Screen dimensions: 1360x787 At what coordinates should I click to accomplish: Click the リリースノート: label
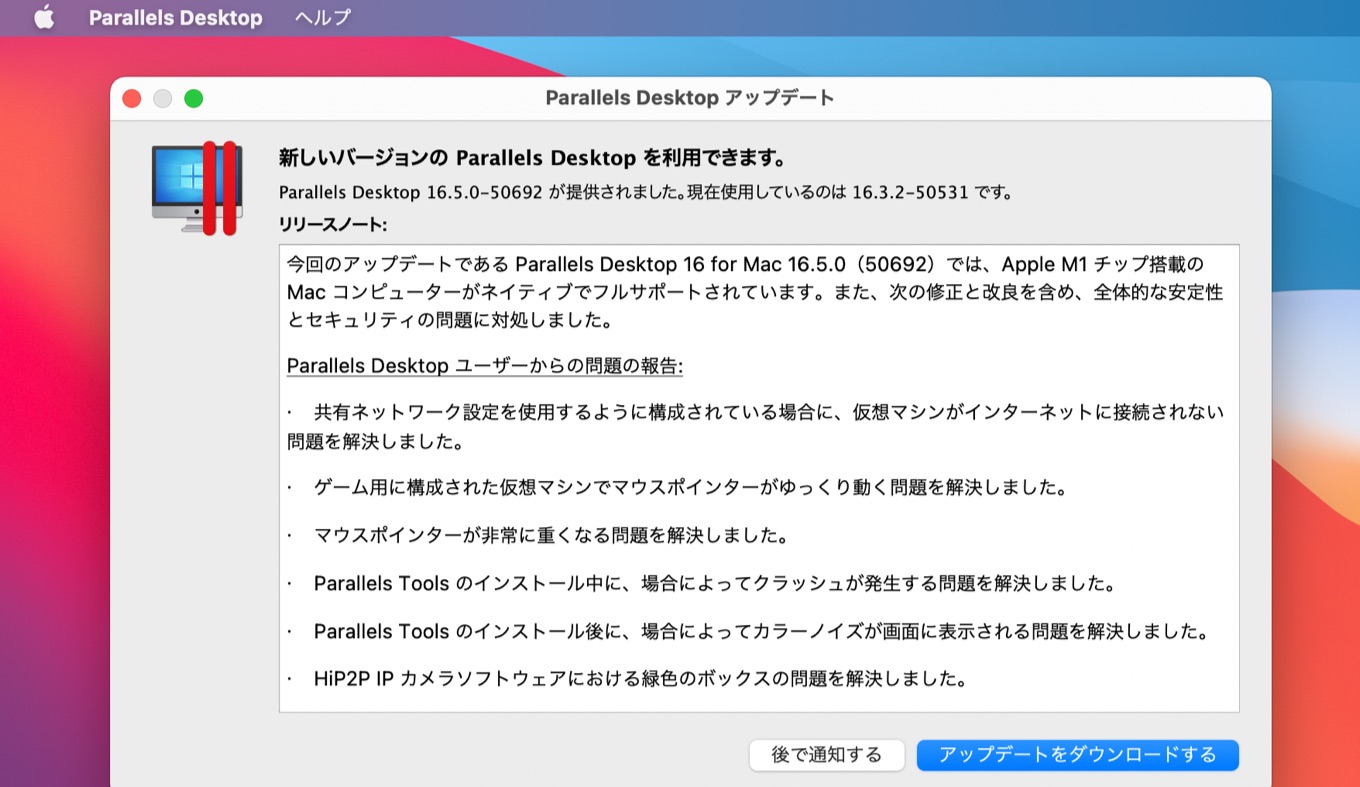pyautogui.click(x=332, y=224)
